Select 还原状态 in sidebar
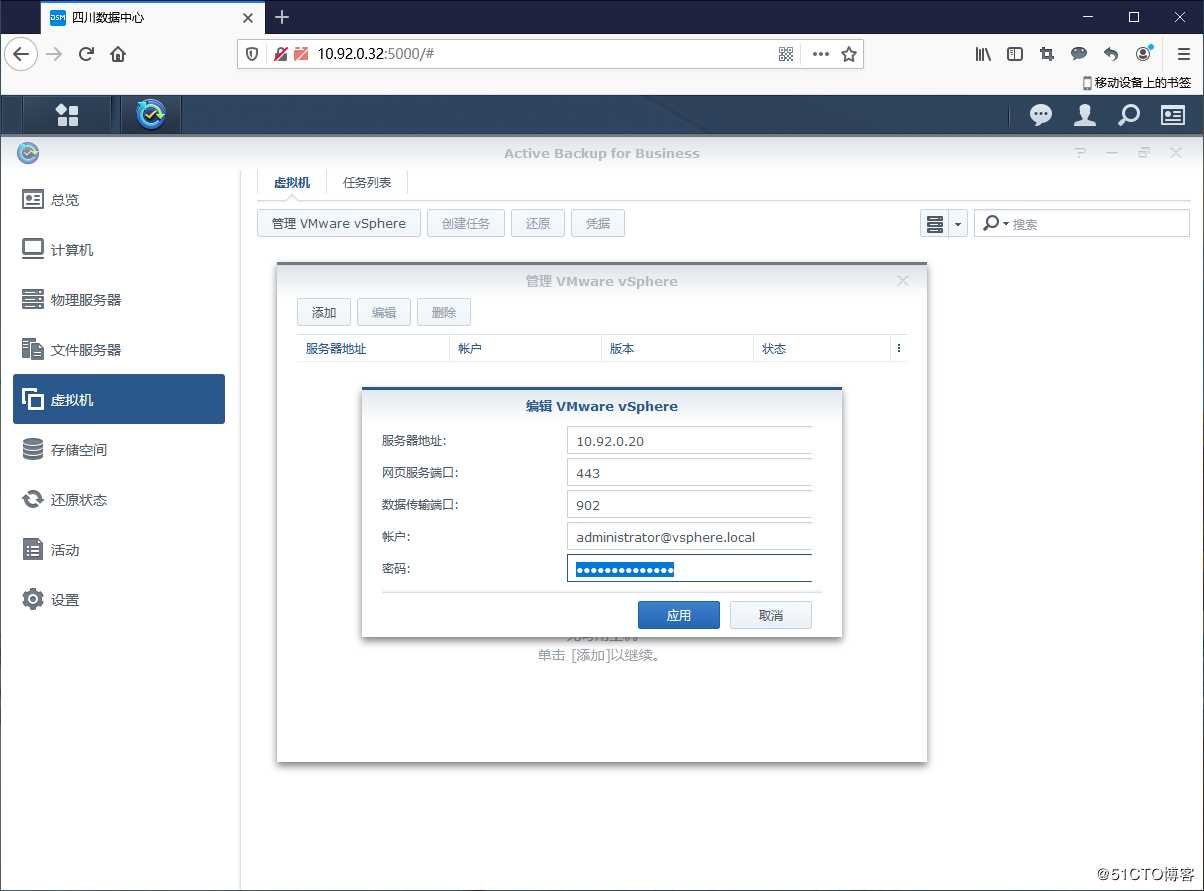Image resolution: width=1204 pixels, height=891 pixels. 119,499
